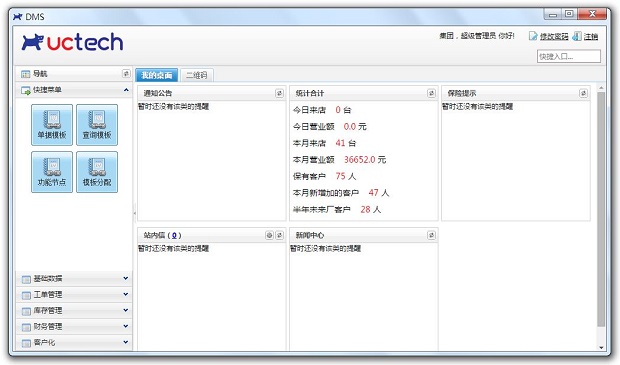Refresh the 通知公告 panel

[279, 93]
